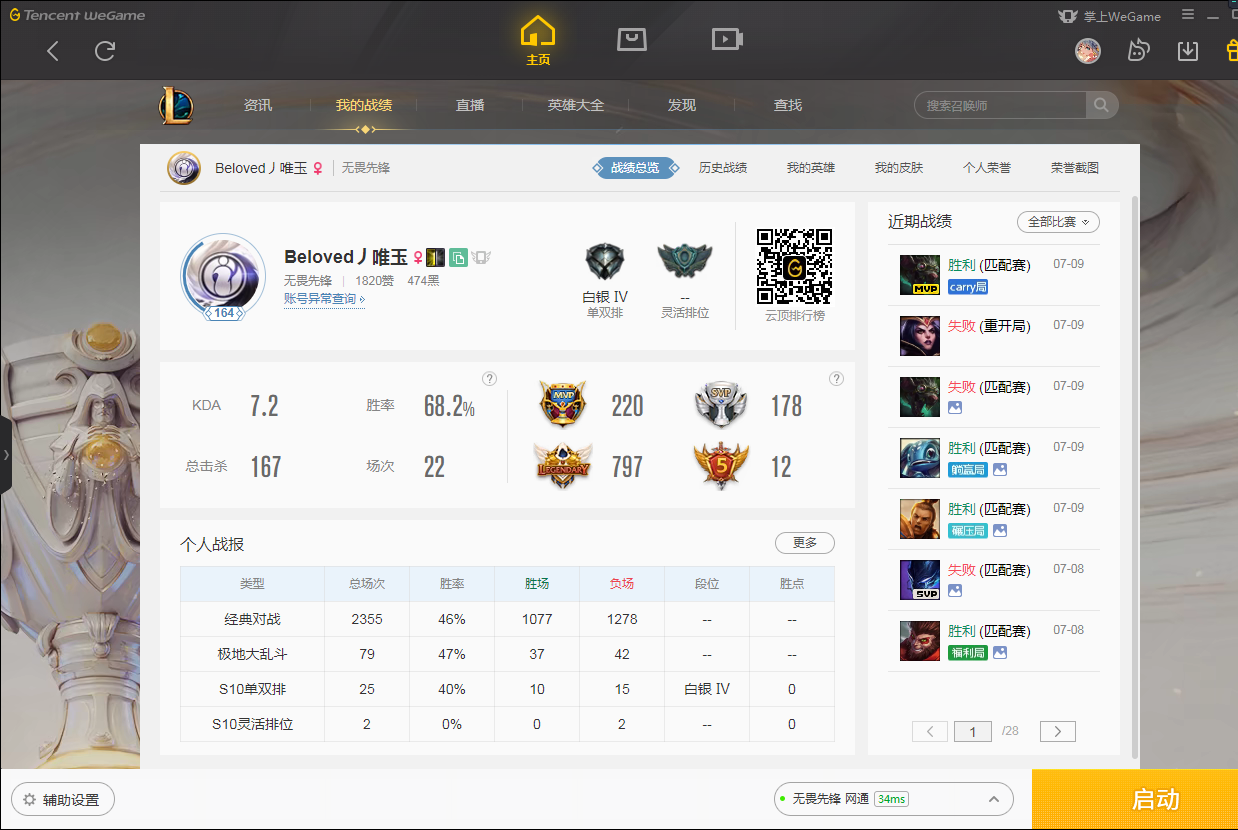
Task: Click the grey winged badge beside name
Action: pos(481,257)
